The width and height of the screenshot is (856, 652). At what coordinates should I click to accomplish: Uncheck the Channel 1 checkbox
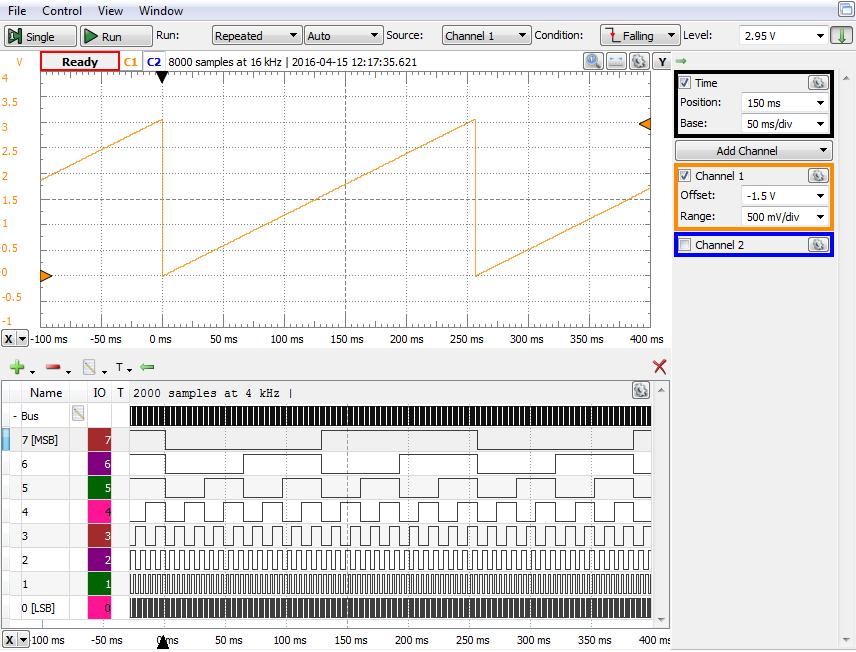tap(685, 175)
